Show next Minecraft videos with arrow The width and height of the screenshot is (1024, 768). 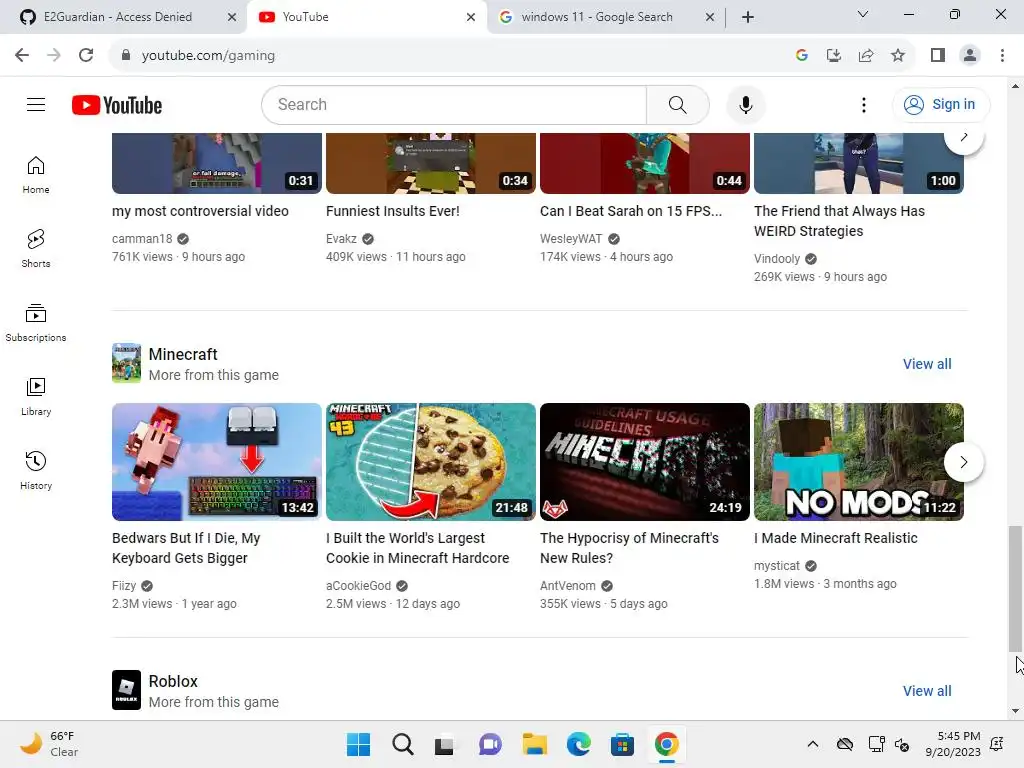pyautogui.click(x=963, y=462)
